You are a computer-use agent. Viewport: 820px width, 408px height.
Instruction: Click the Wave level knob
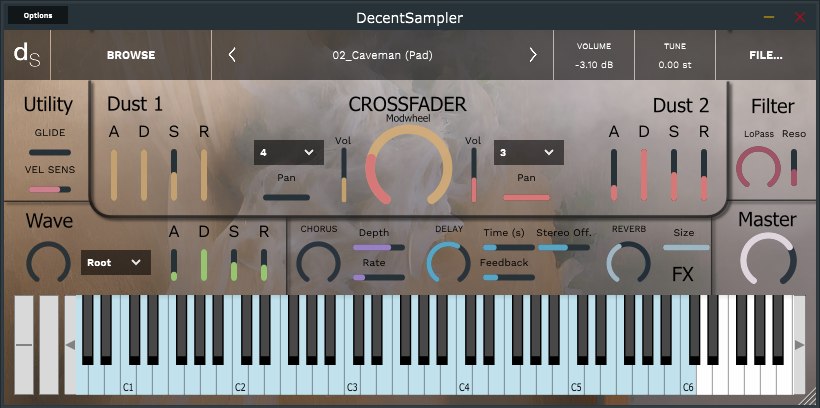tap(48, 263)
